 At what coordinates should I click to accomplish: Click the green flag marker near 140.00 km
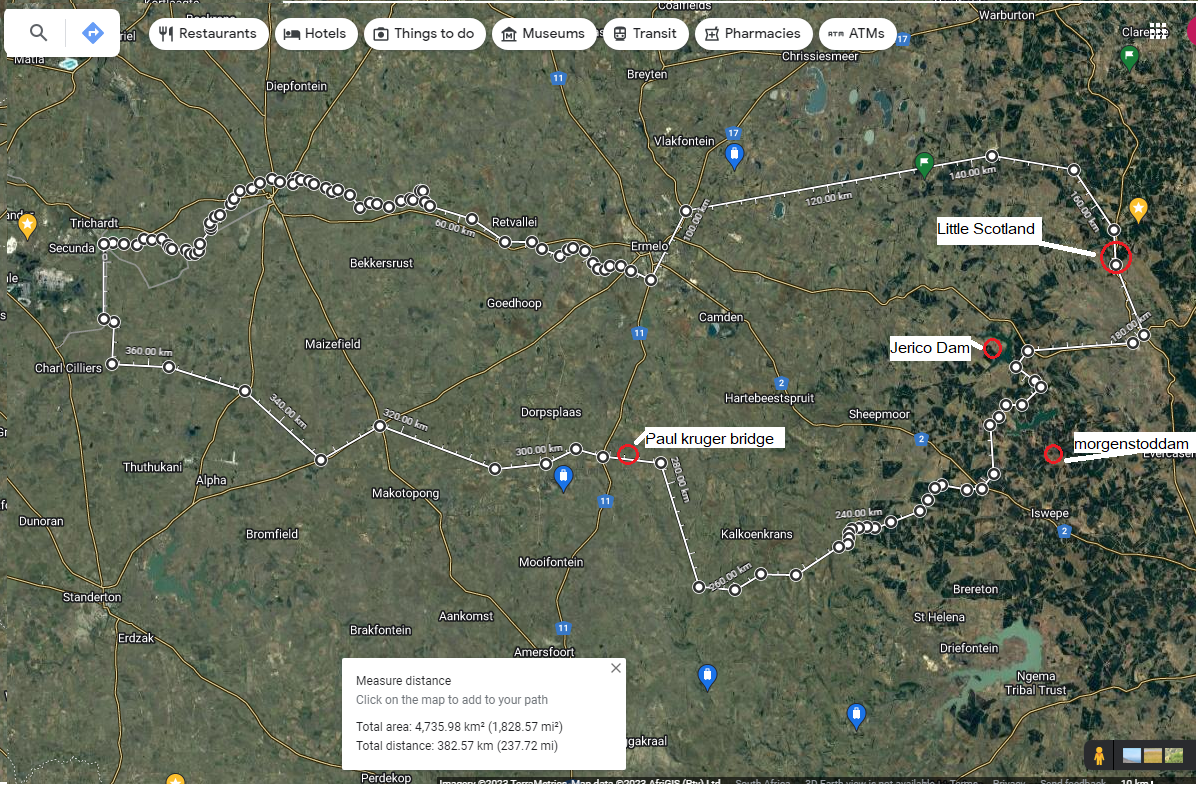coord(924,165)
